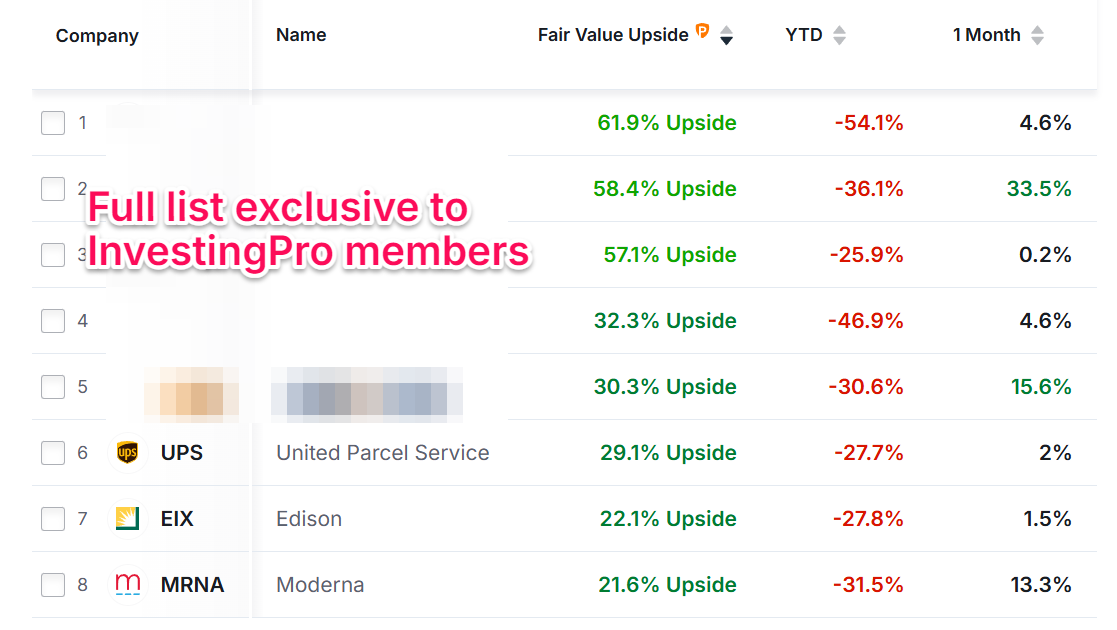1117x630 pixels.
Task: Open the UPS ticker link
Action: [182, 453]
